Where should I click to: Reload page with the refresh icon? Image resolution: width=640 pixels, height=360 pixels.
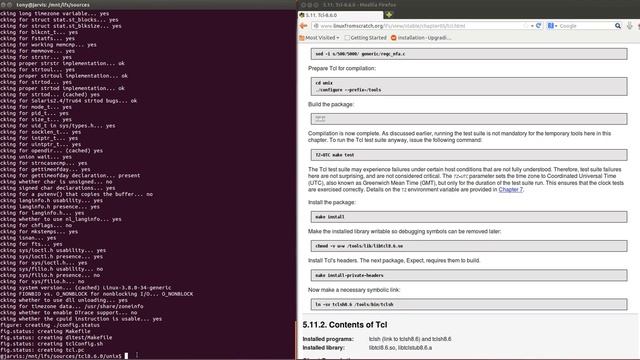pos(538,26)
